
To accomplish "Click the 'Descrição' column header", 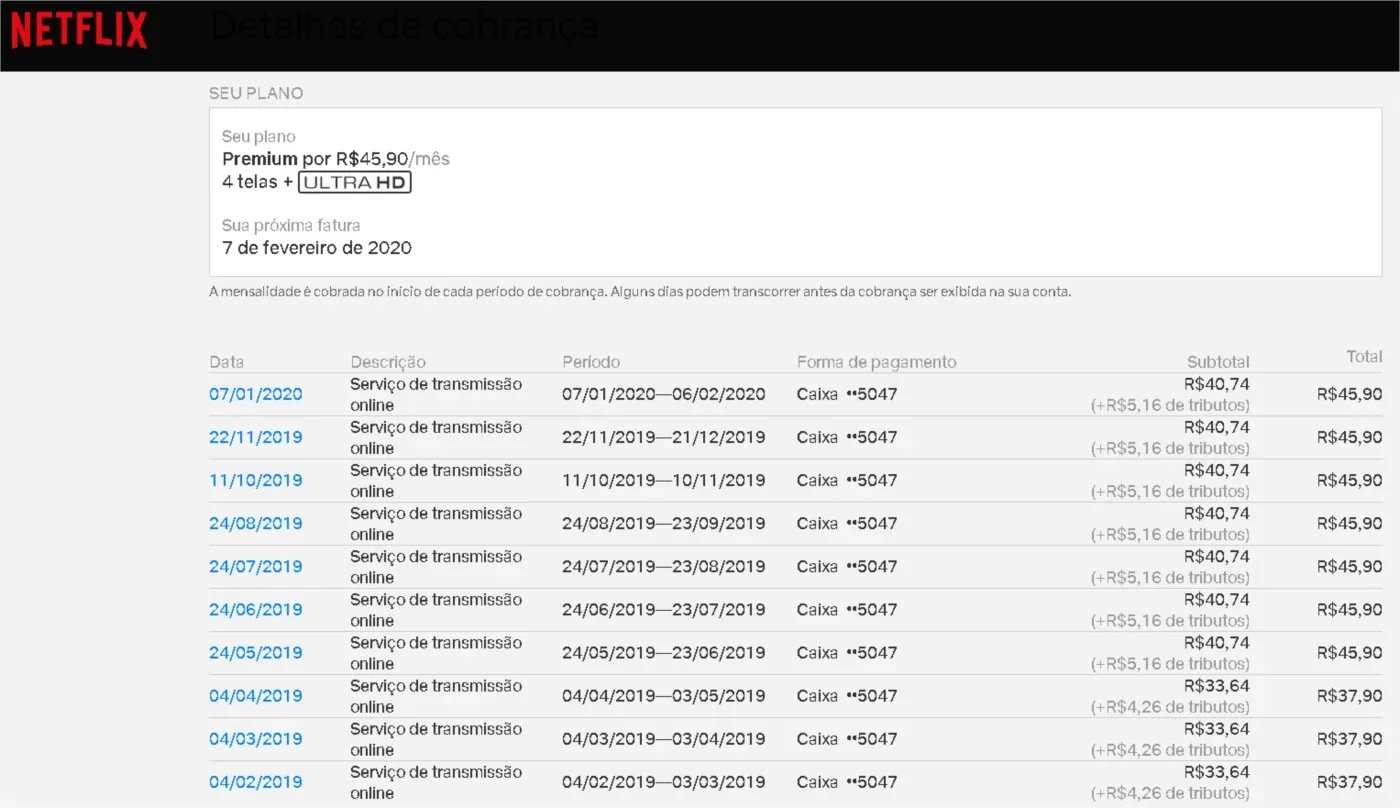I will [x=388, y=362].
